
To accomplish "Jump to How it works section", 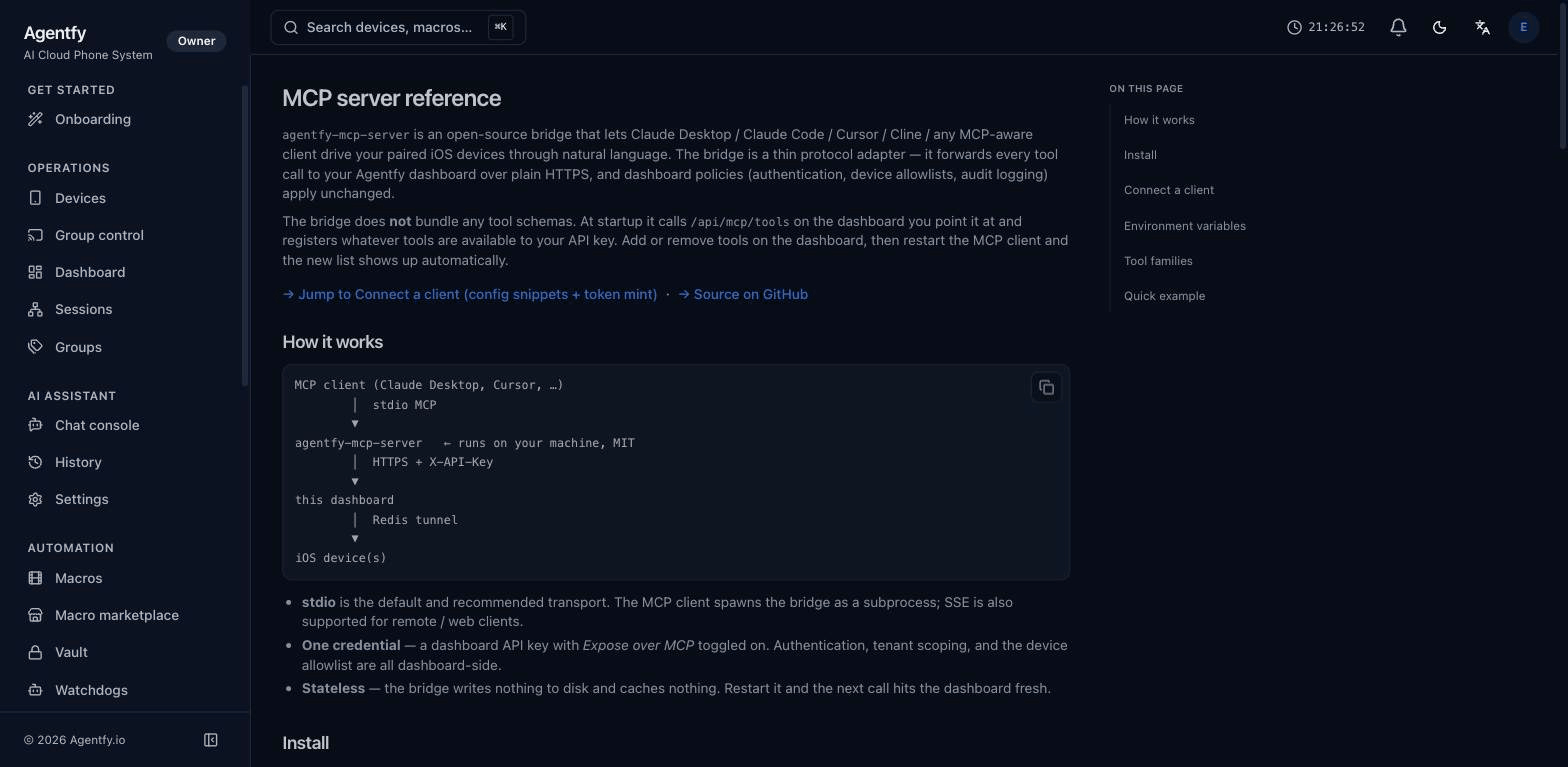I will pyautogui.click(x=1159, y=120).
